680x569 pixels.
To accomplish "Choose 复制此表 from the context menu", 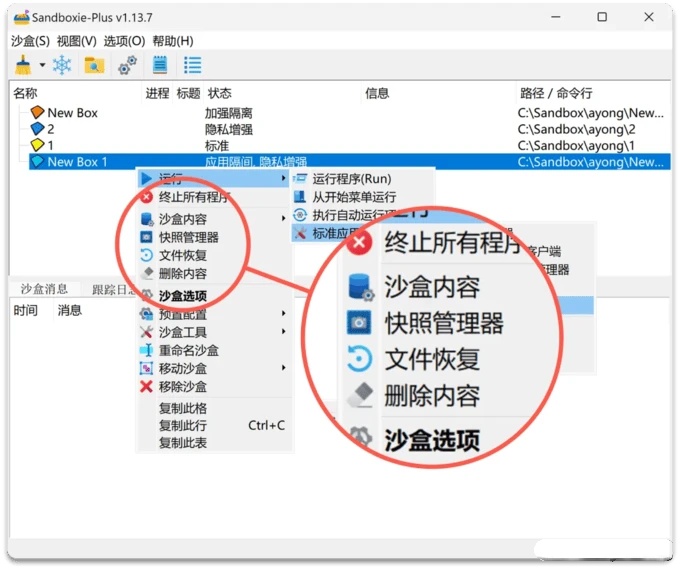I will tap(183, 443).
